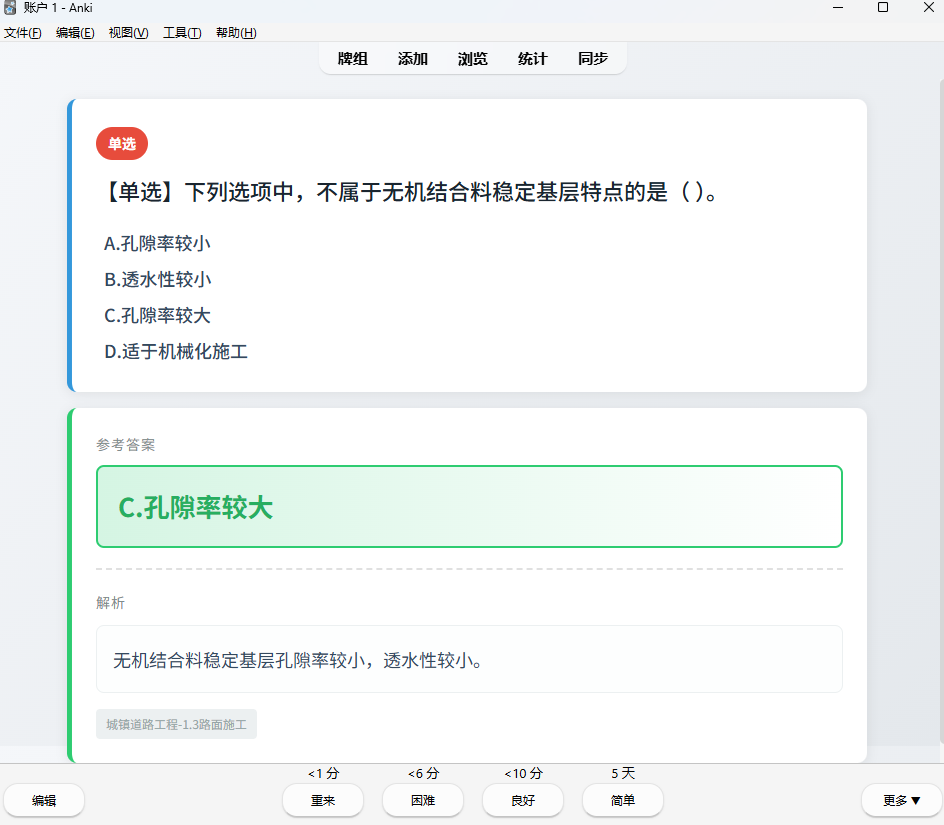944x825 pixels.
Task: Click the 5 天 interval label
Action: 623,773
